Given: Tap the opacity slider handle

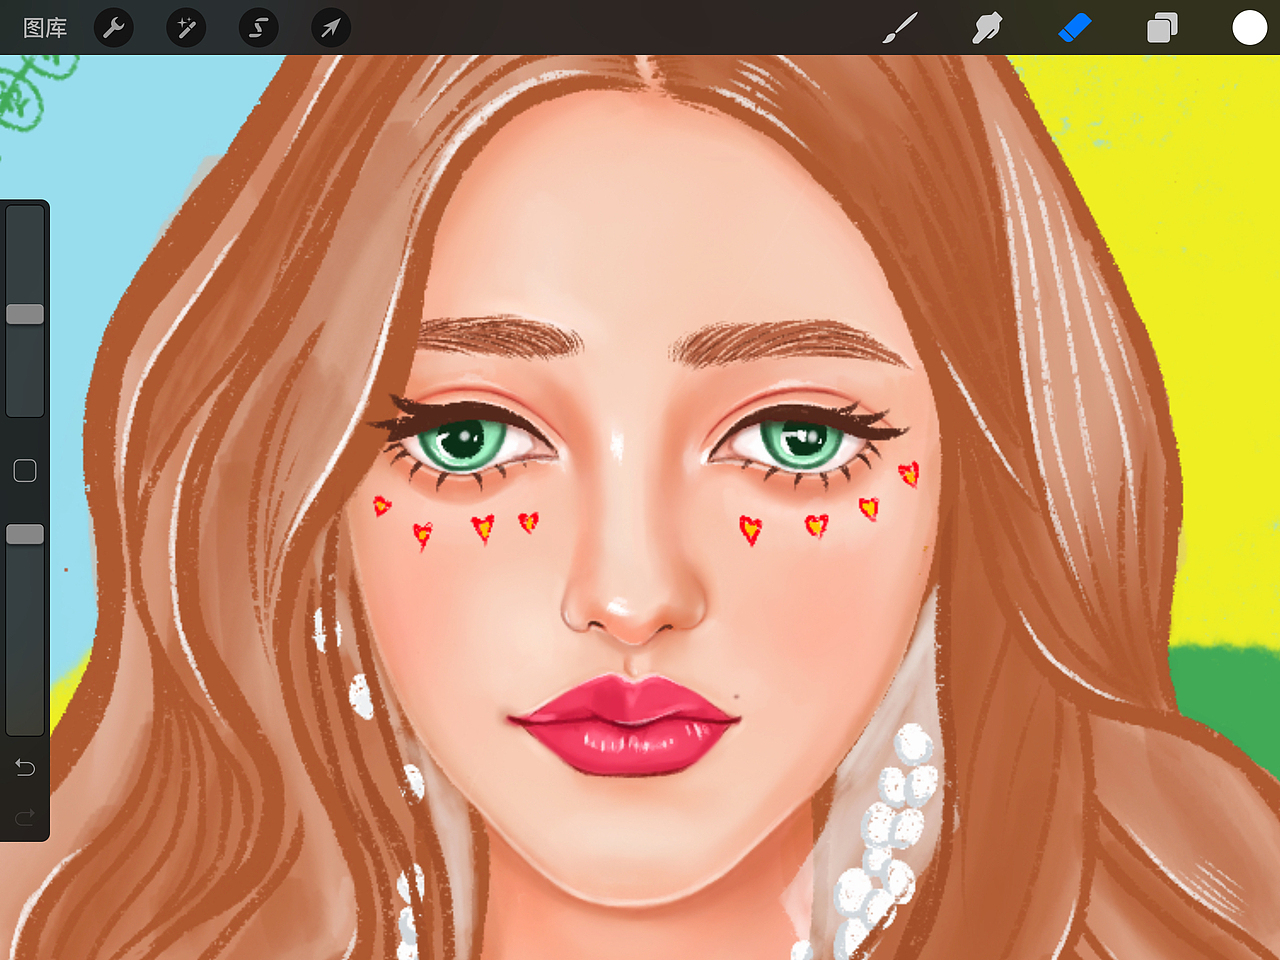Looking at the screenshot, I should (x=25, y=533).
